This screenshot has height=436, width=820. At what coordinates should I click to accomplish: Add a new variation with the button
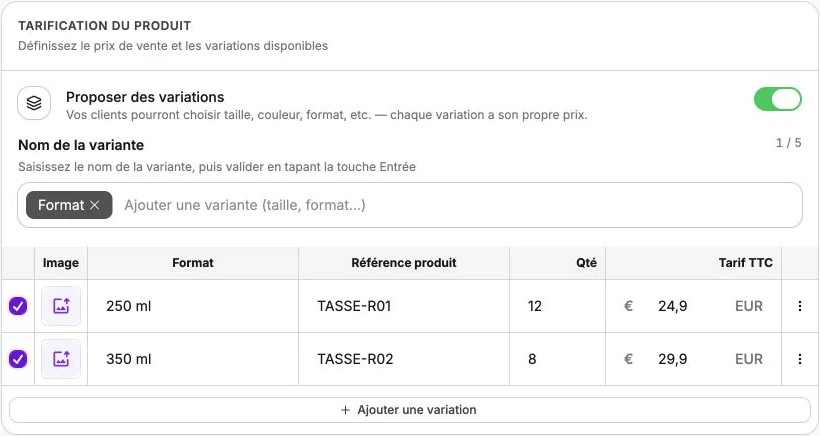pos(409,410)
